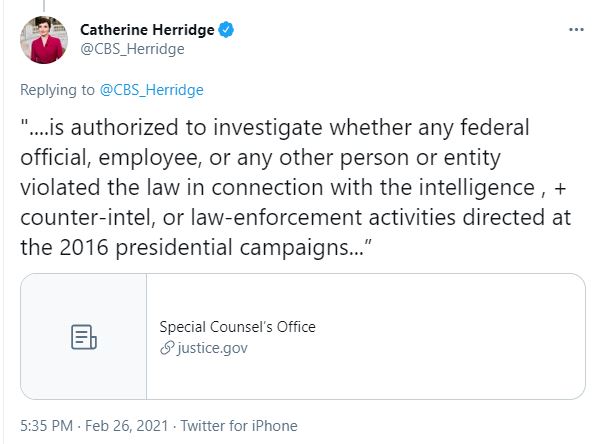The height and width of the screenshot is (444, 602).
Task: Open the three-dot more options menu
Action: click(x=576, y=30)
